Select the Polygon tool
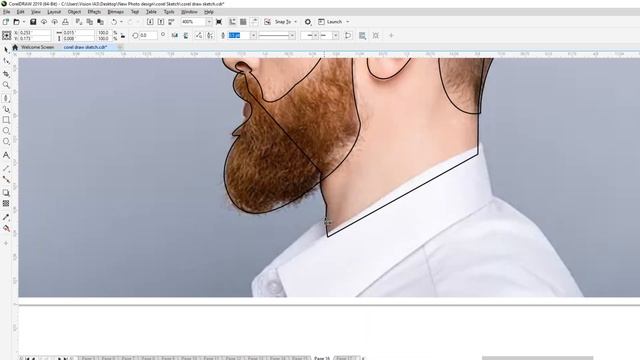640x360 pixels. click(6, 142)
